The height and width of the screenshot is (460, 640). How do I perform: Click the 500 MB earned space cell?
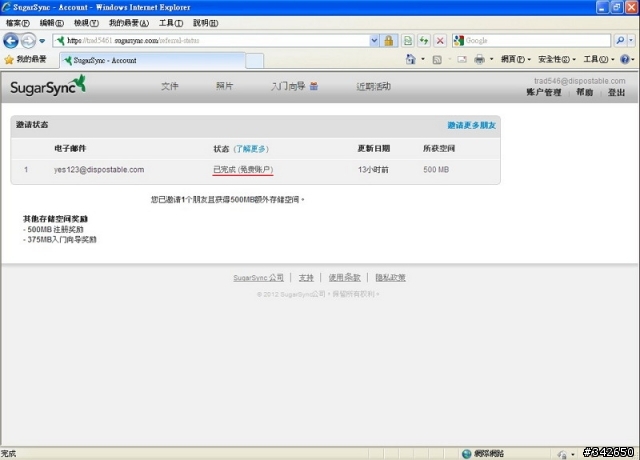tap(436, 170)
